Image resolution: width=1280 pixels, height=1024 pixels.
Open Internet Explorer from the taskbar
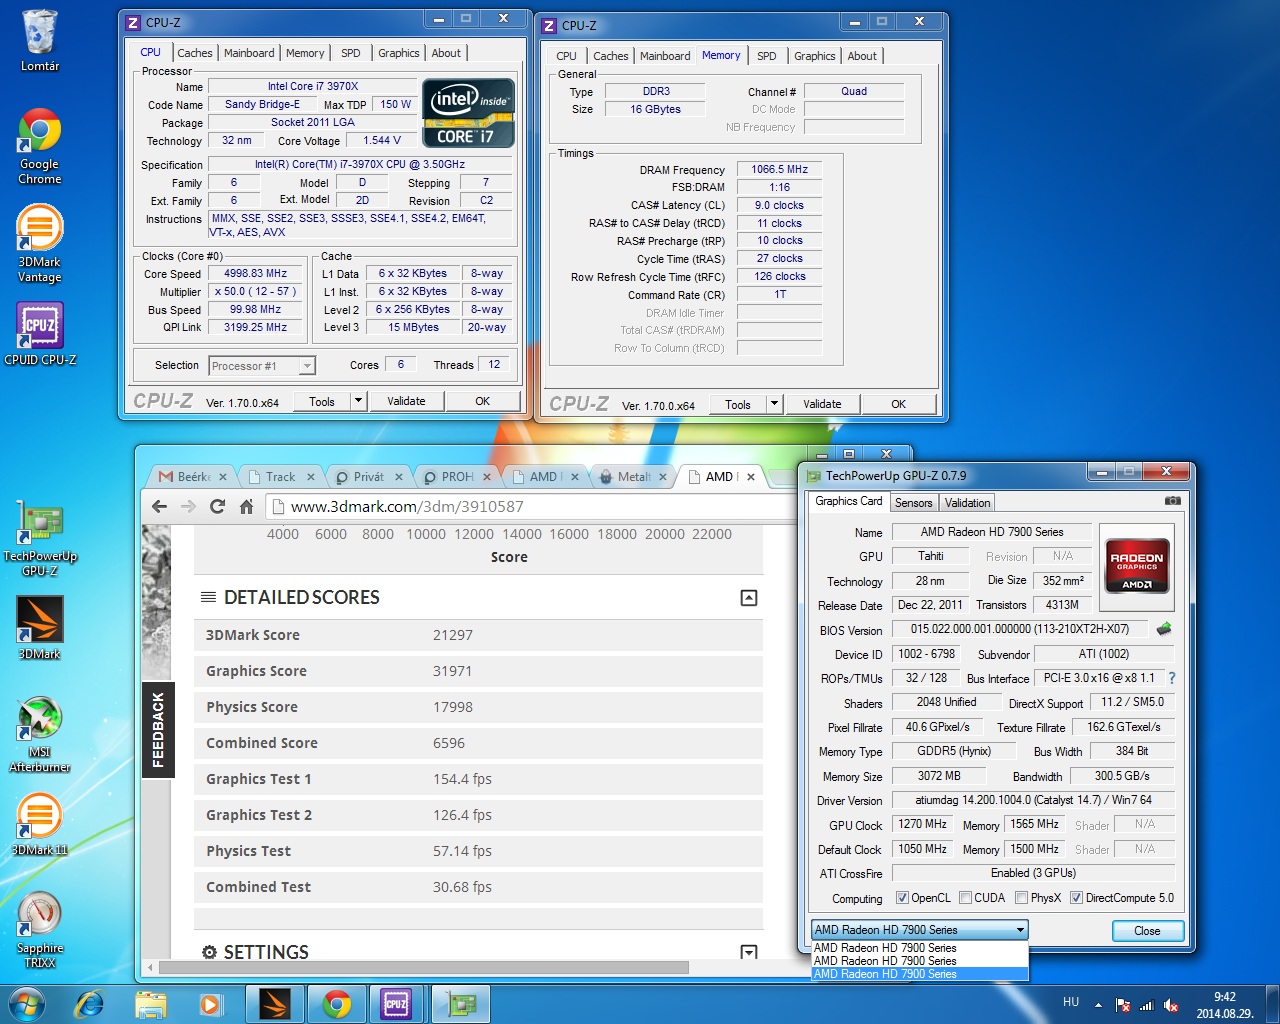click(x=90, y=1003)
